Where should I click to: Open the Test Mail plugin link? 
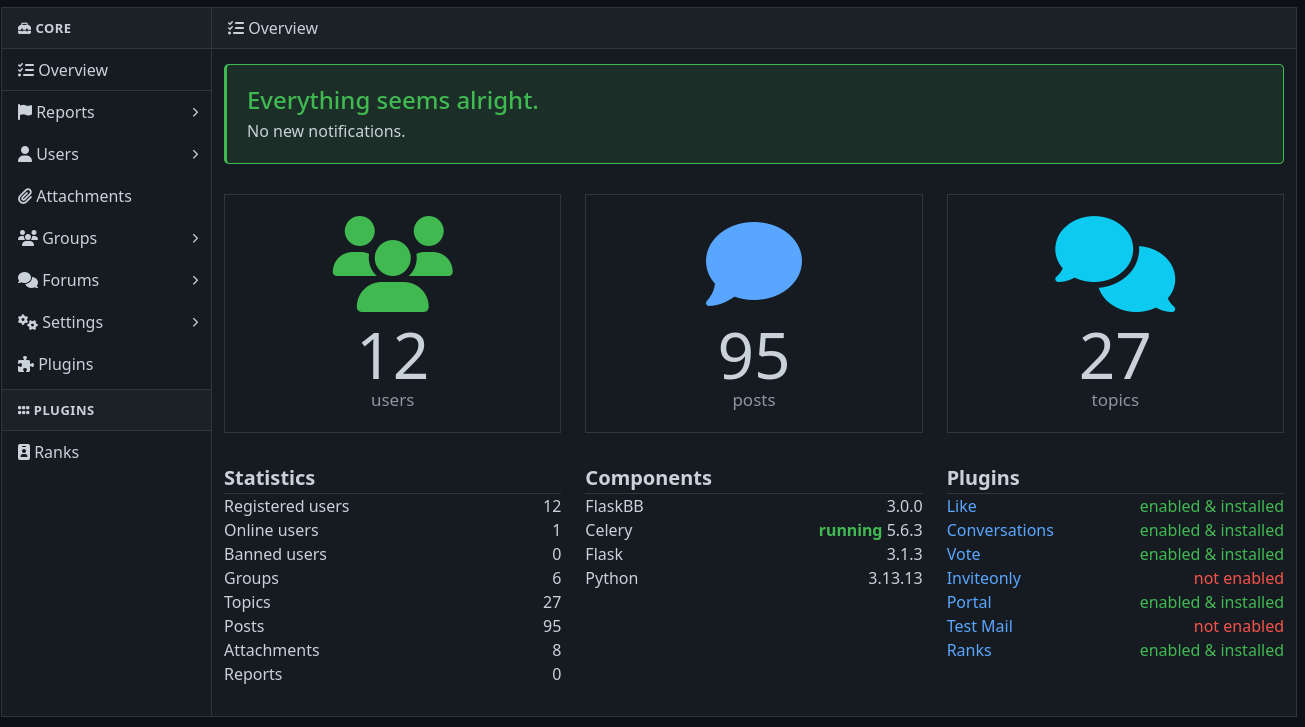pos(980,626)
